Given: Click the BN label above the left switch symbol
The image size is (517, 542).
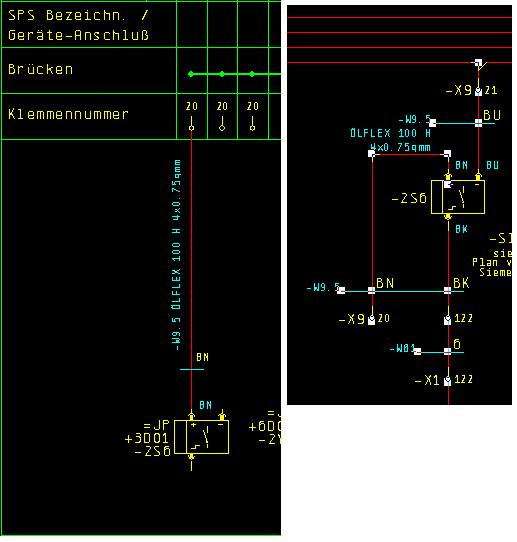Looking at the screenshot, I should (x=206, y=405).
